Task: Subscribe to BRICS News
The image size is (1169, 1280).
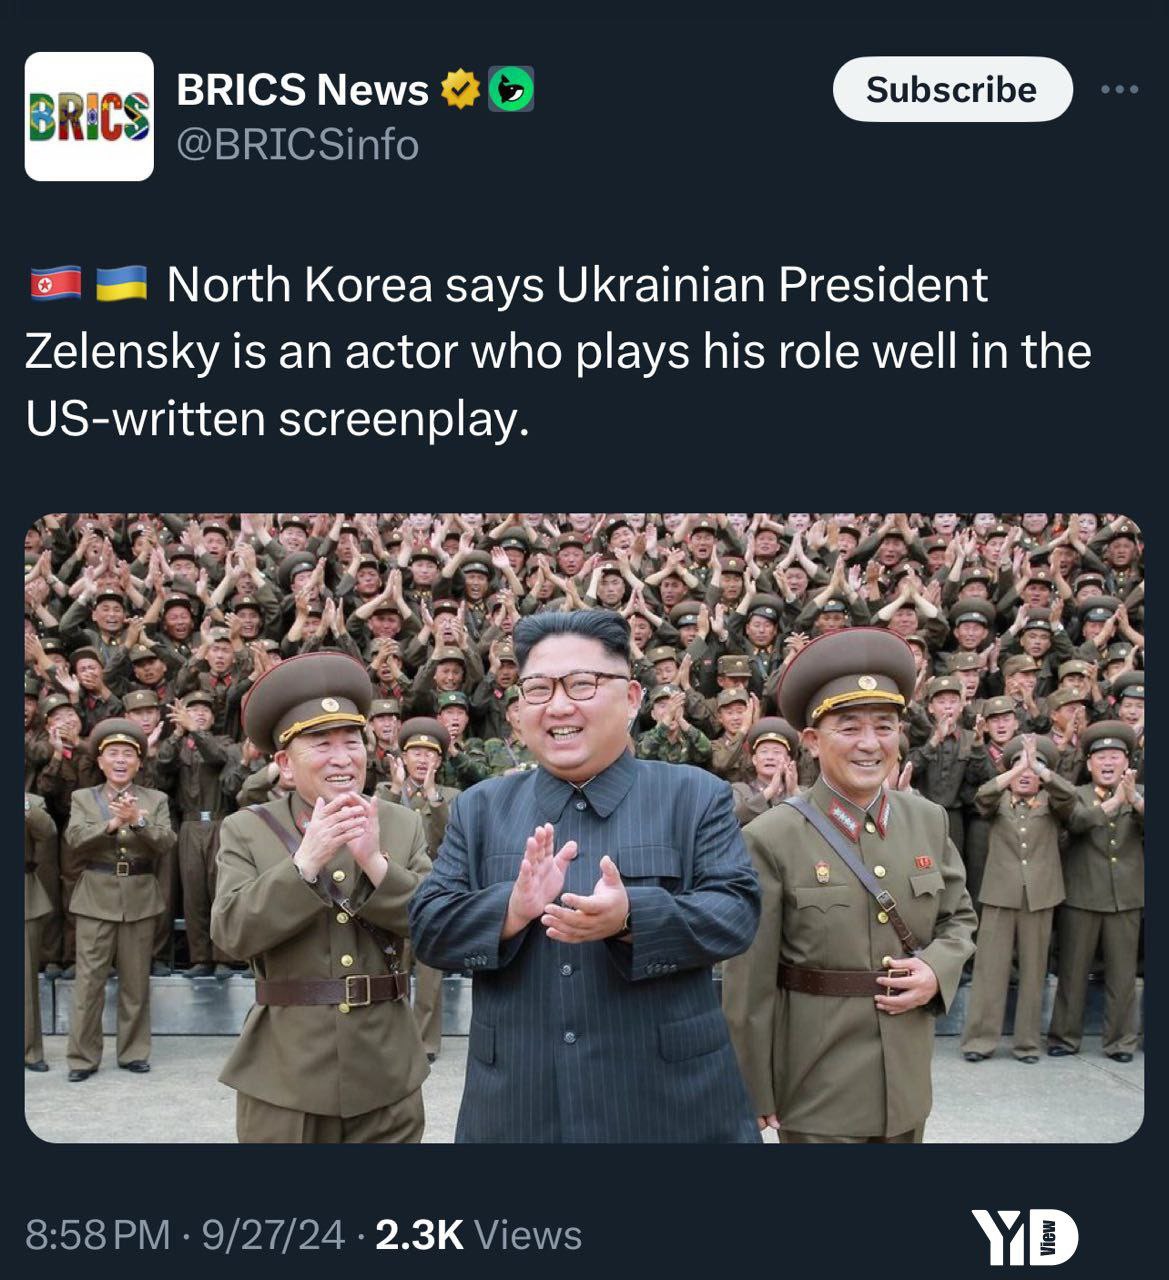Action: coord(952,89)
